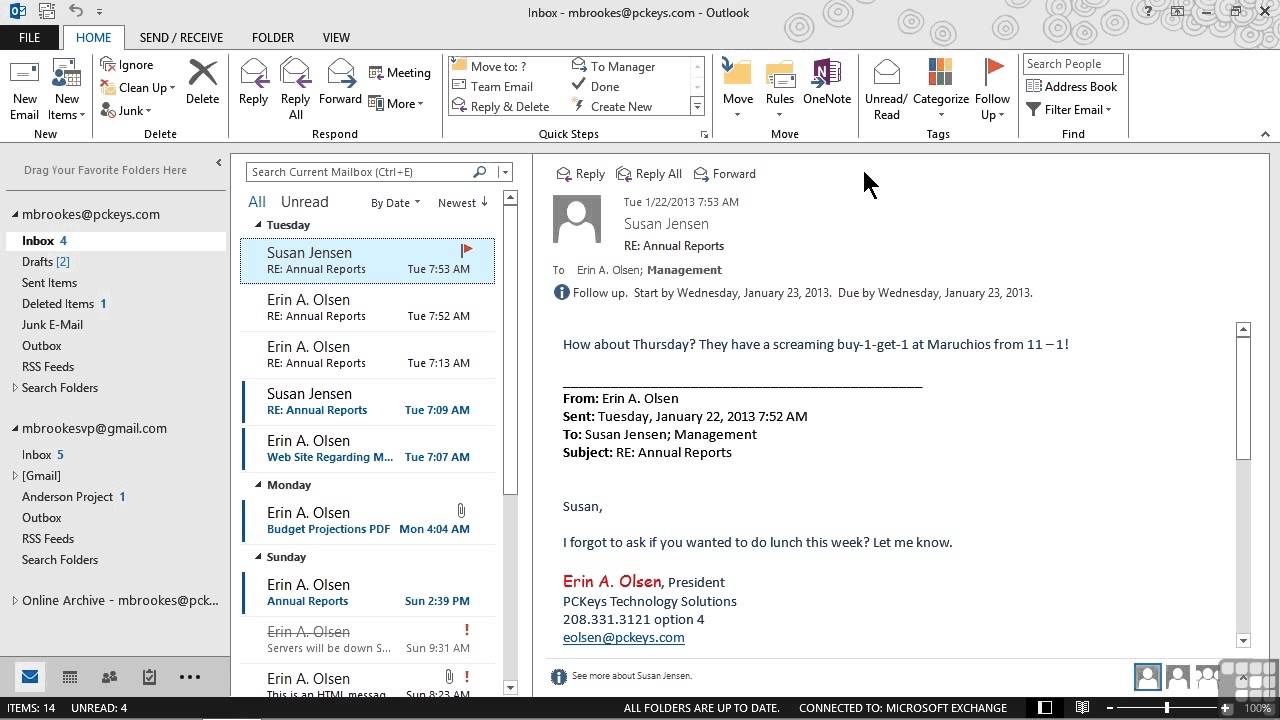Open the FILE tab
The image size is (1280, 720).
[x=30, y=37]
